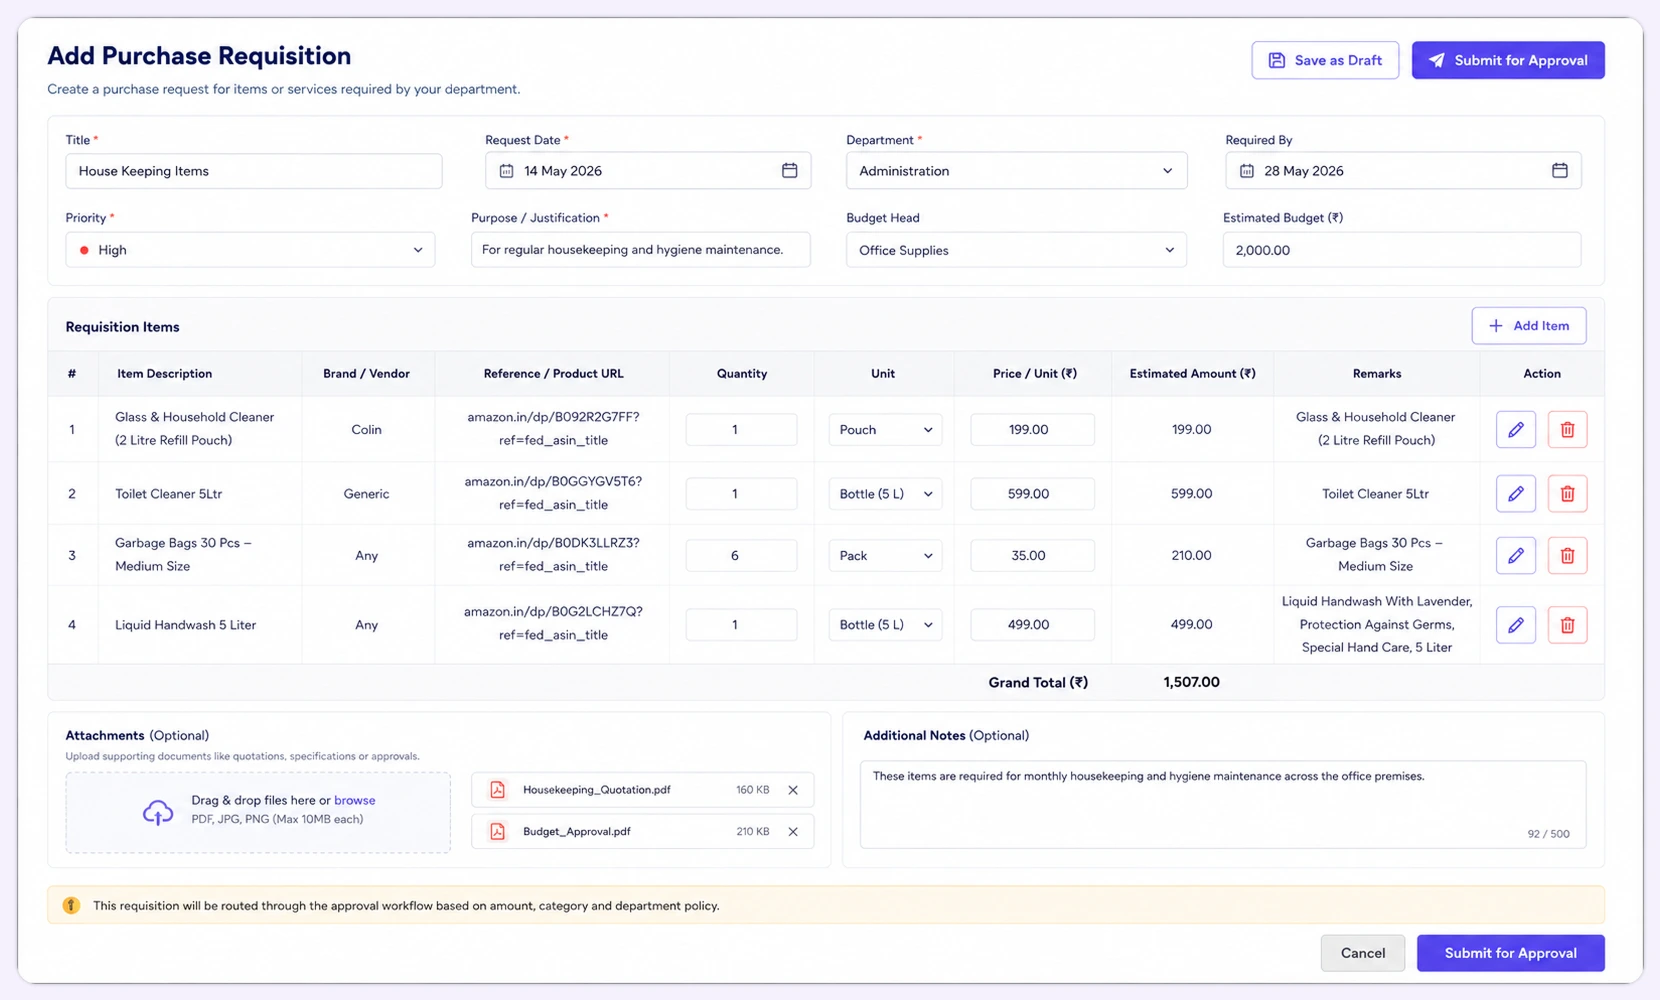Delete the Toilet Cleaner 5Ltr row

pos(1567,494)
